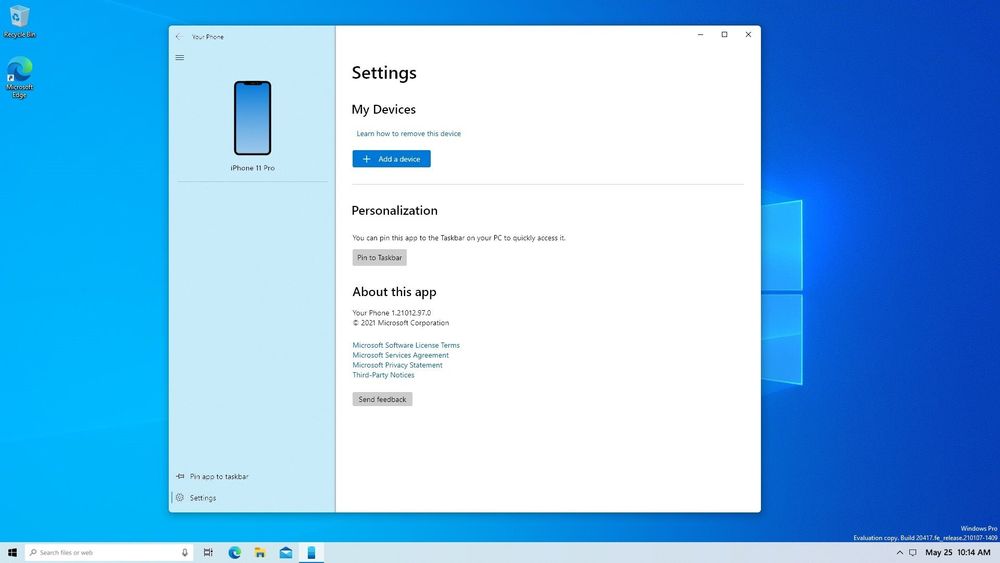The height and width of the screenshot is (563, 1000).
Task: Click the Settings gear in sidebar
Action: tap(180, 498)
